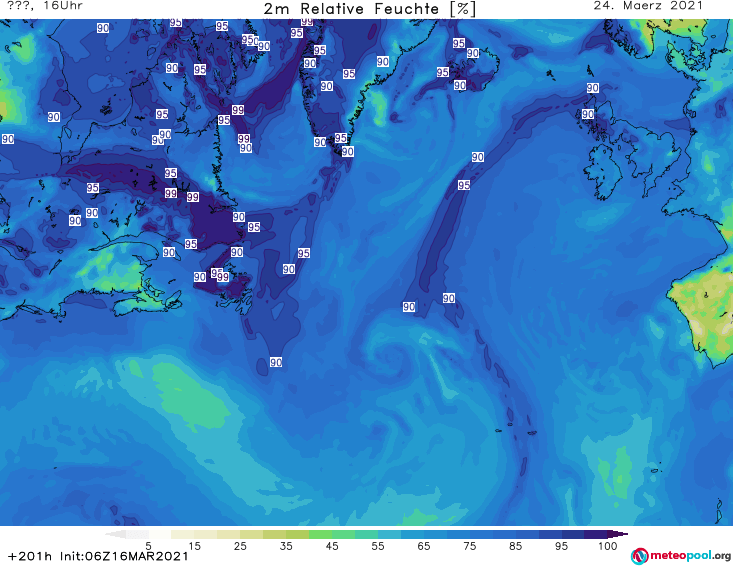Click the '15' tick label on the color scale

(194, 546)
